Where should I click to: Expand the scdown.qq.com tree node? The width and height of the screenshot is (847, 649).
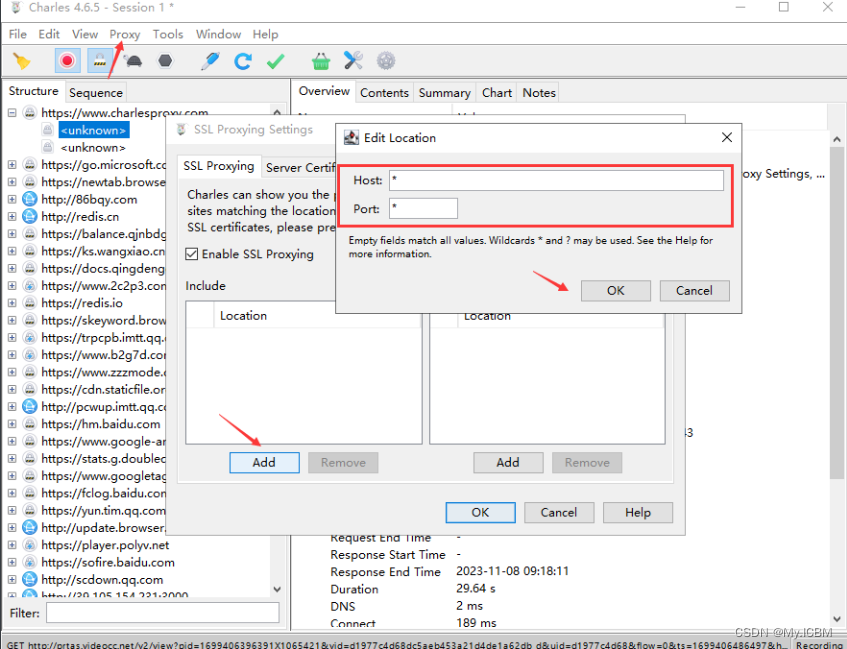[x=12, y=580]
